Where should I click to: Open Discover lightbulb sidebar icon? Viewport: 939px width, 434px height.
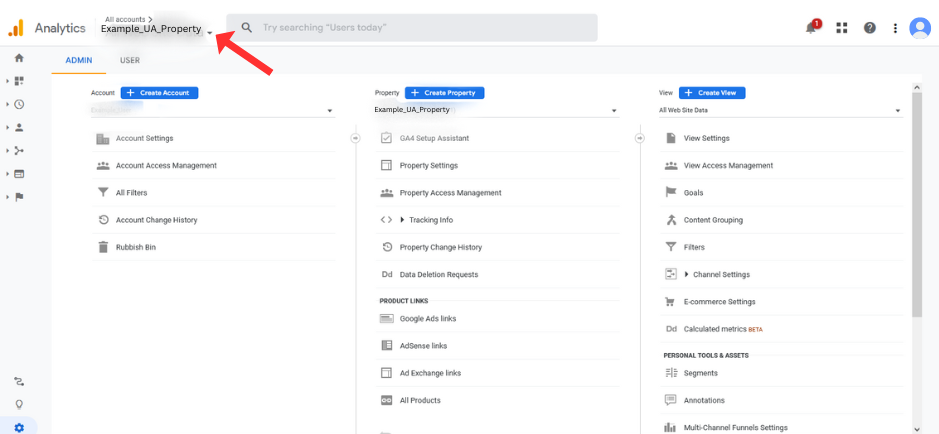(x=19, y=404)
